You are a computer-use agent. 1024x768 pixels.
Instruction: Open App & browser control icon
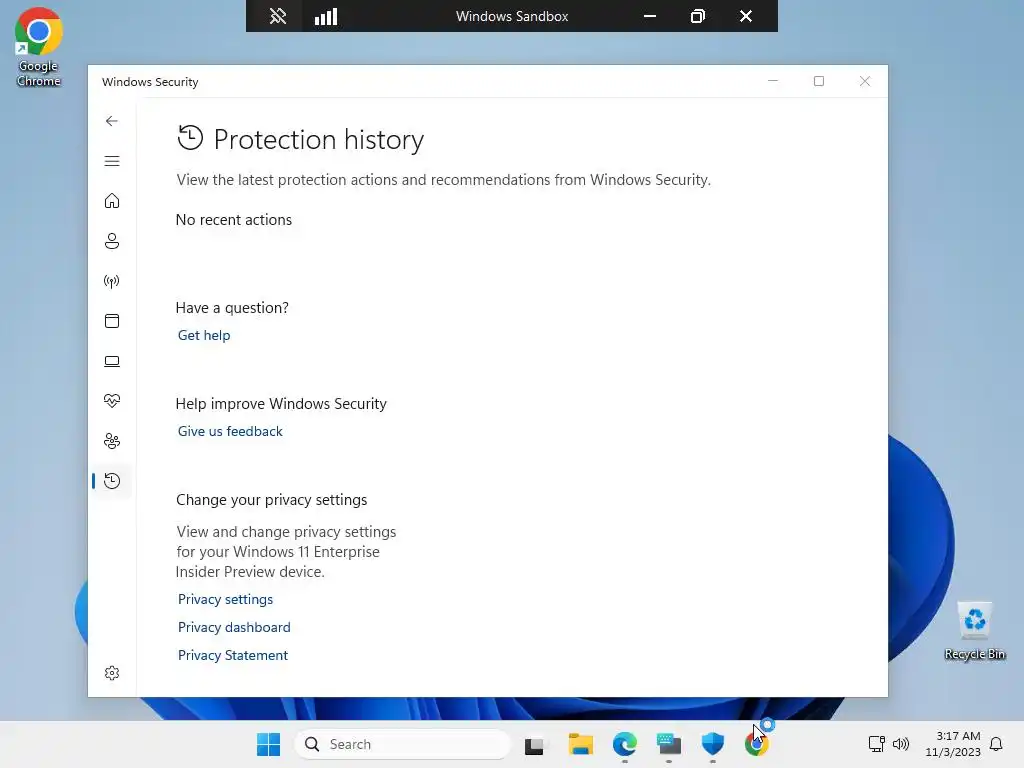(x=112, y=321)
